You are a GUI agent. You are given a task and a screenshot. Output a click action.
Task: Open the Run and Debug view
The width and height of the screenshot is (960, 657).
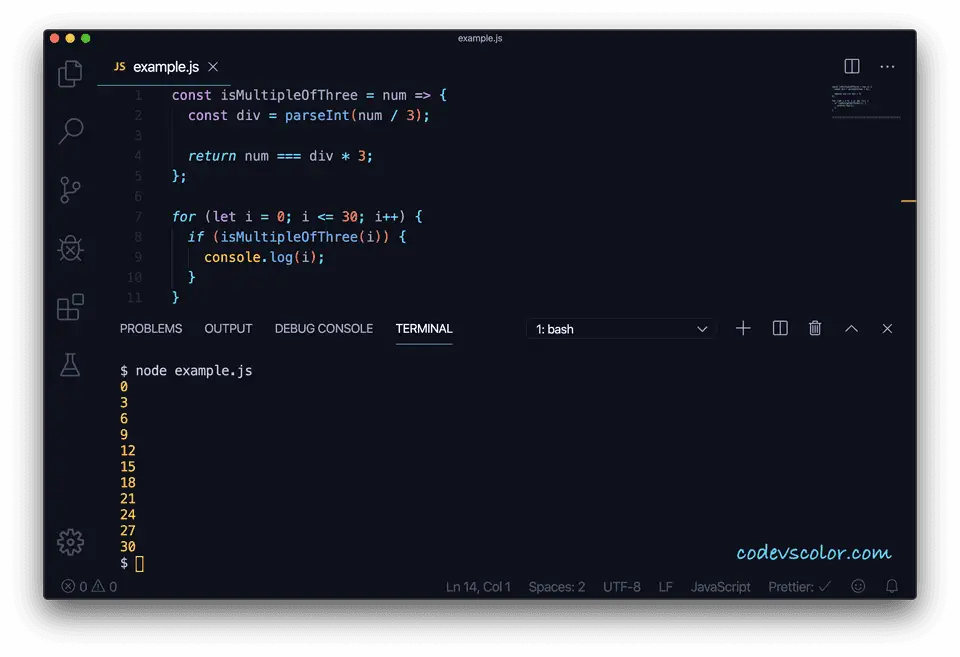(70, 248)
